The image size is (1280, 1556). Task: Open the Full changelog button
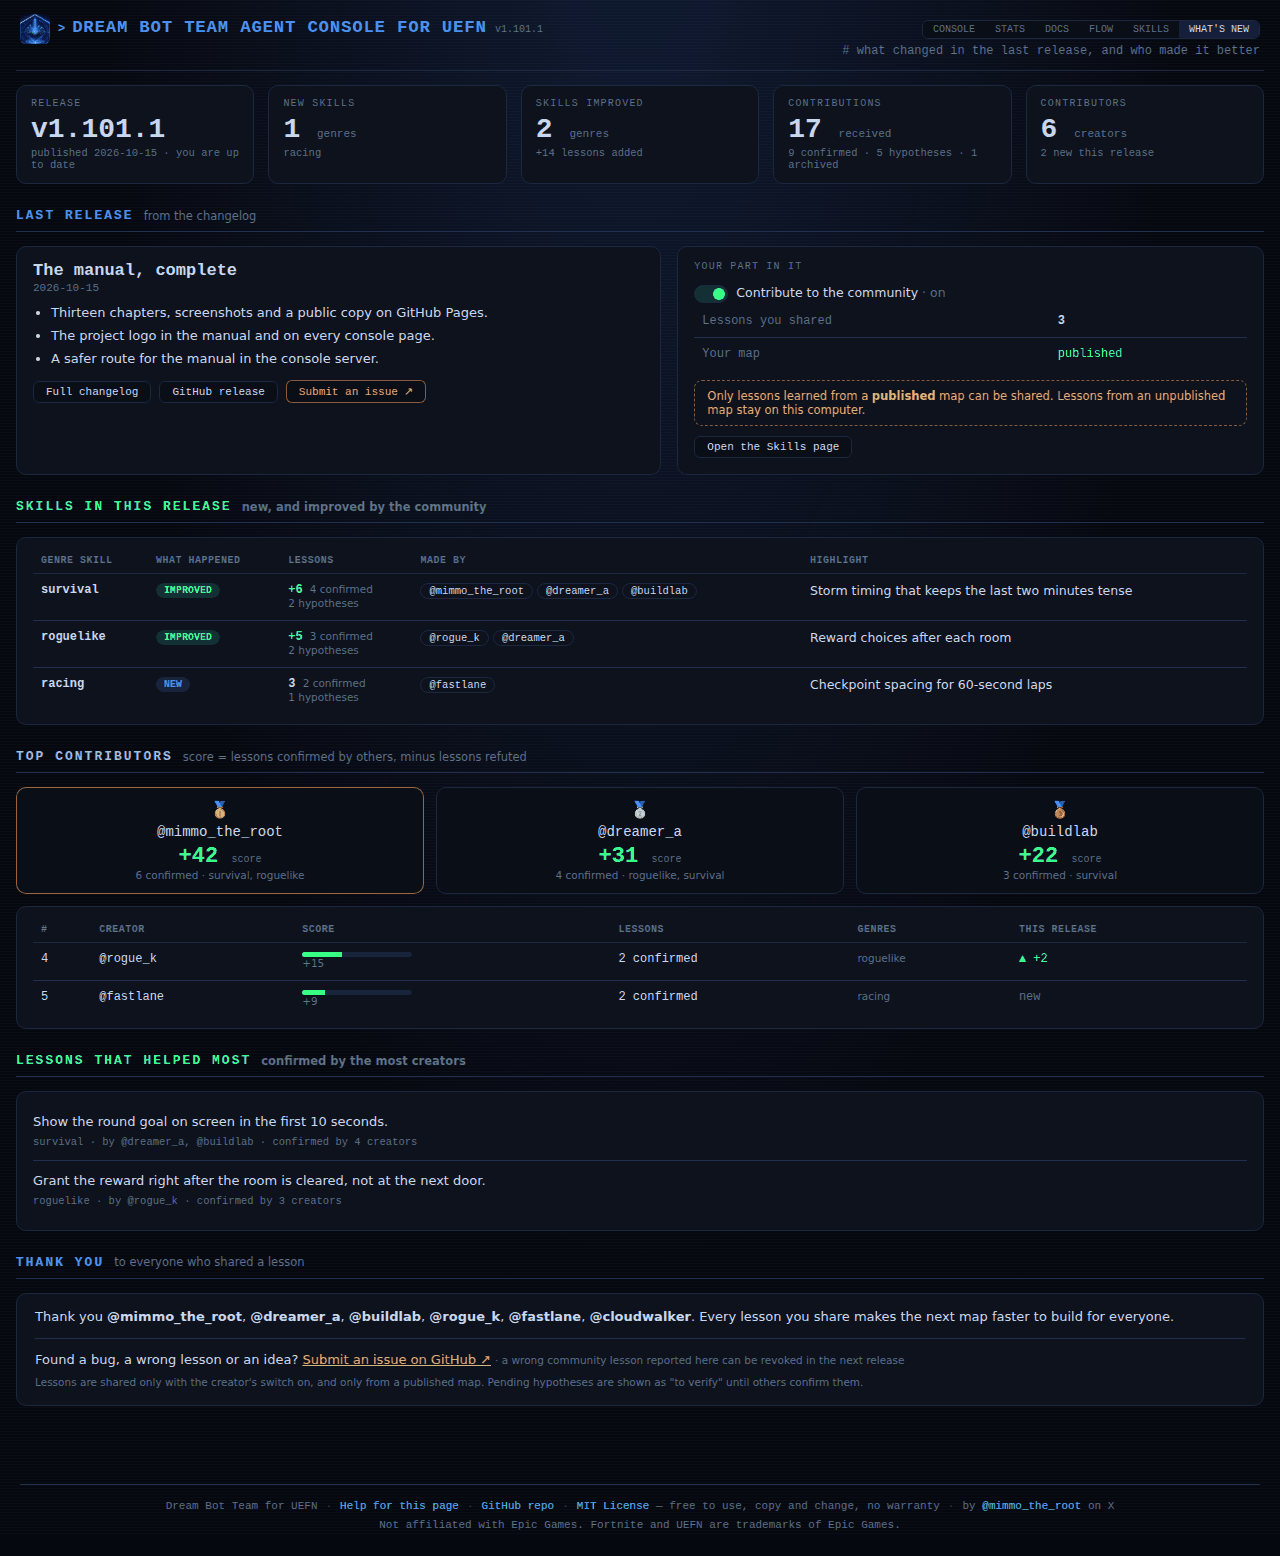pos(92,392)
